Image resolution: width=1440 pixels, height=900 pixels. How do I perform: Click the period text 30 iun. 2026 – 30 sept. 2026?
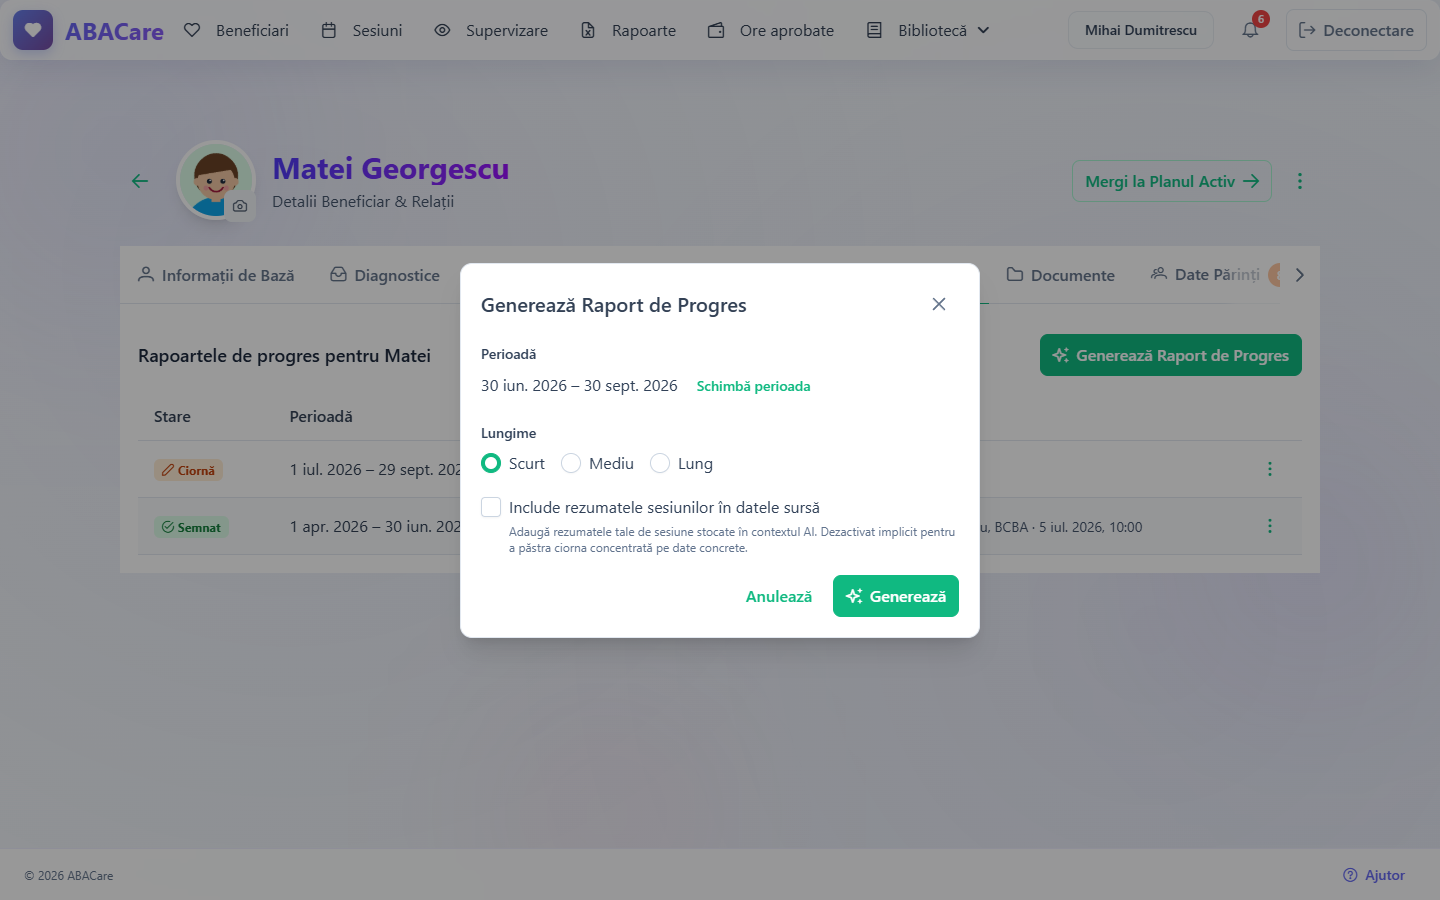579,385
